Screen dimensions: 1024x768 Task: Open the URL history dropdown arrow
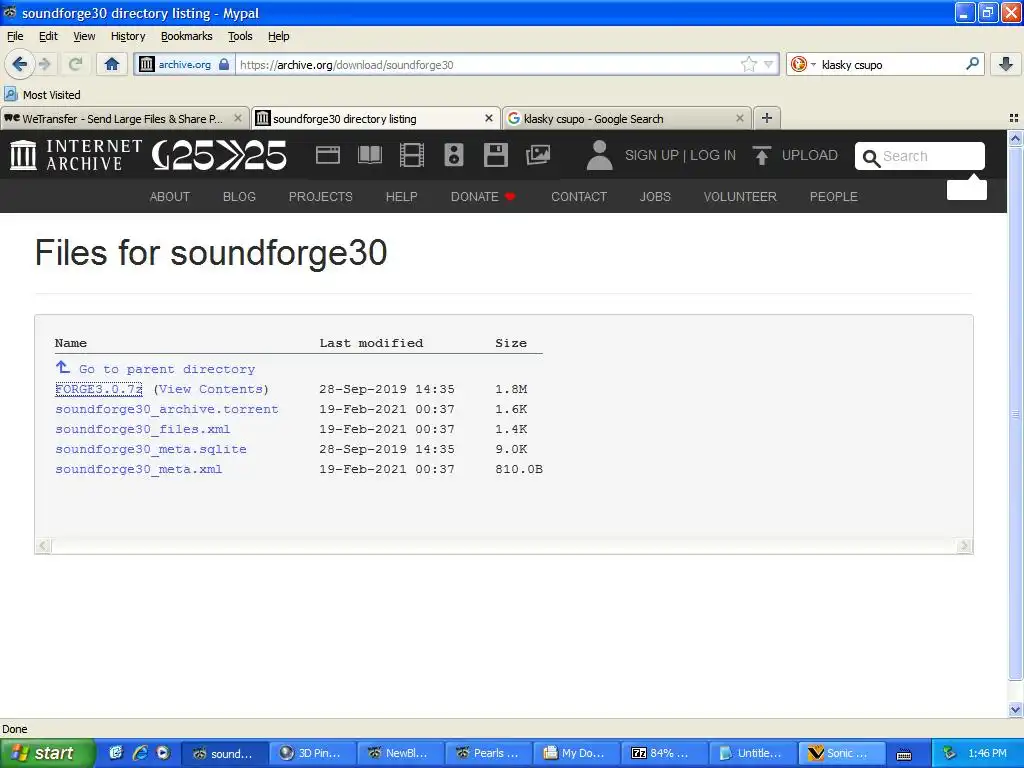click(x=769, y=64)
